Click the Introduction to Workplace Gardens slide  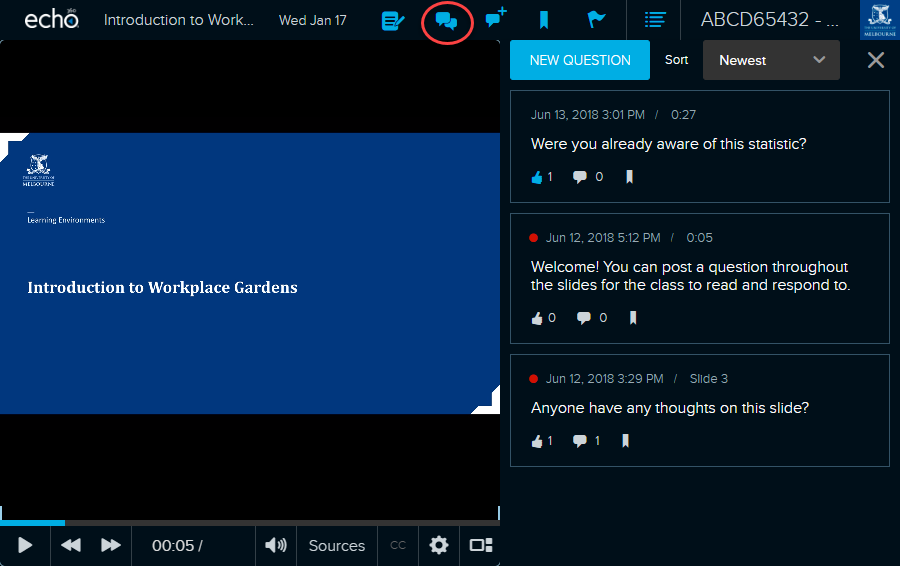(x=250, y=273)
